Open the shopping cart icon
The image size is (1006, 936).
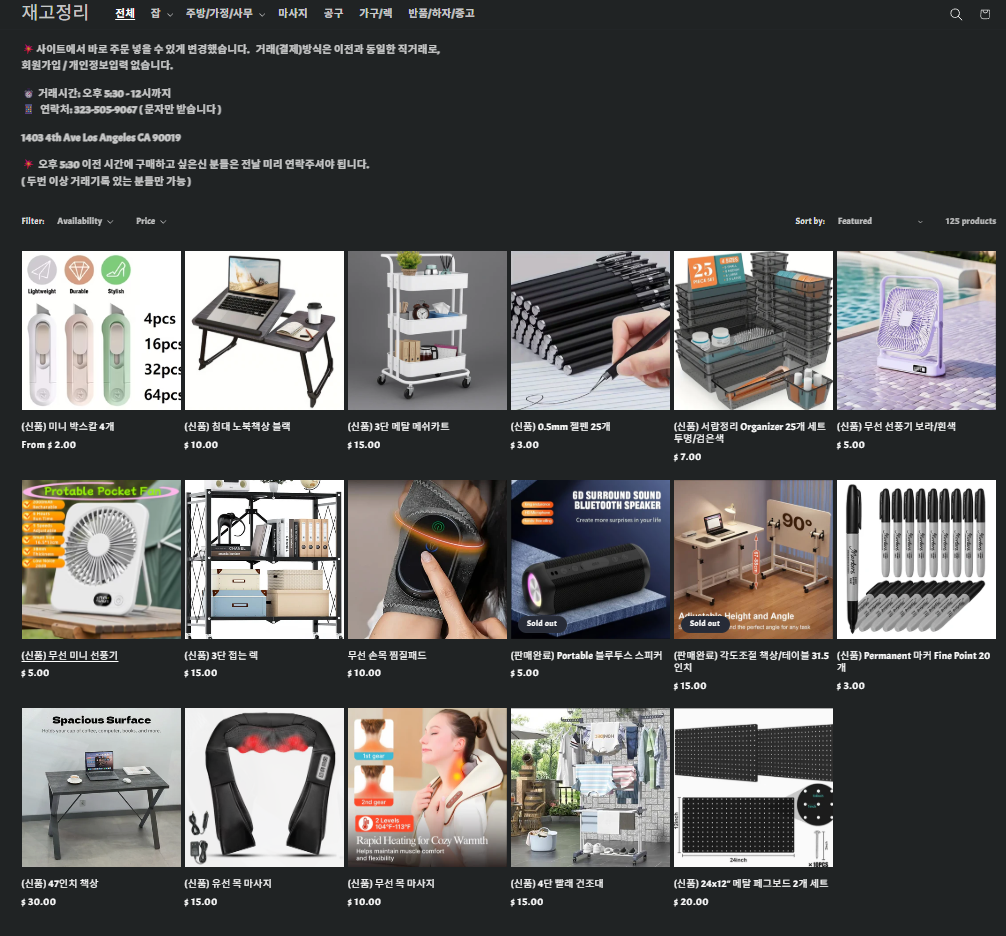click(x=986, y=14)
